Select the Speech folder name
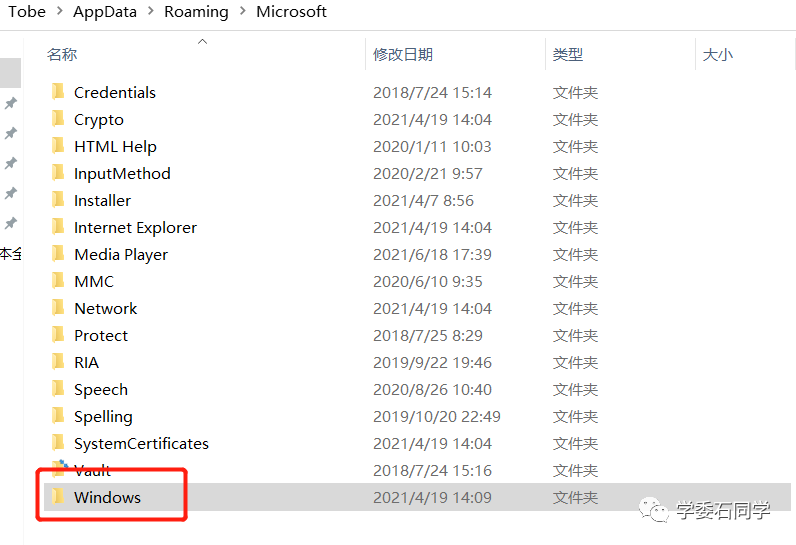796x545 pixels. tap(101, 390)
